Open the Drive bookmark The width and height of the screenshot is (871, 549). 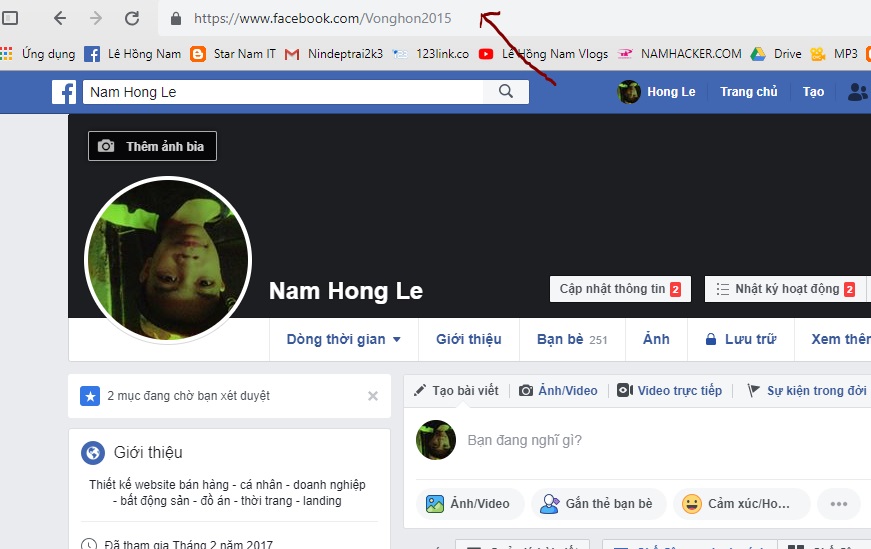(x=776, y=54)
